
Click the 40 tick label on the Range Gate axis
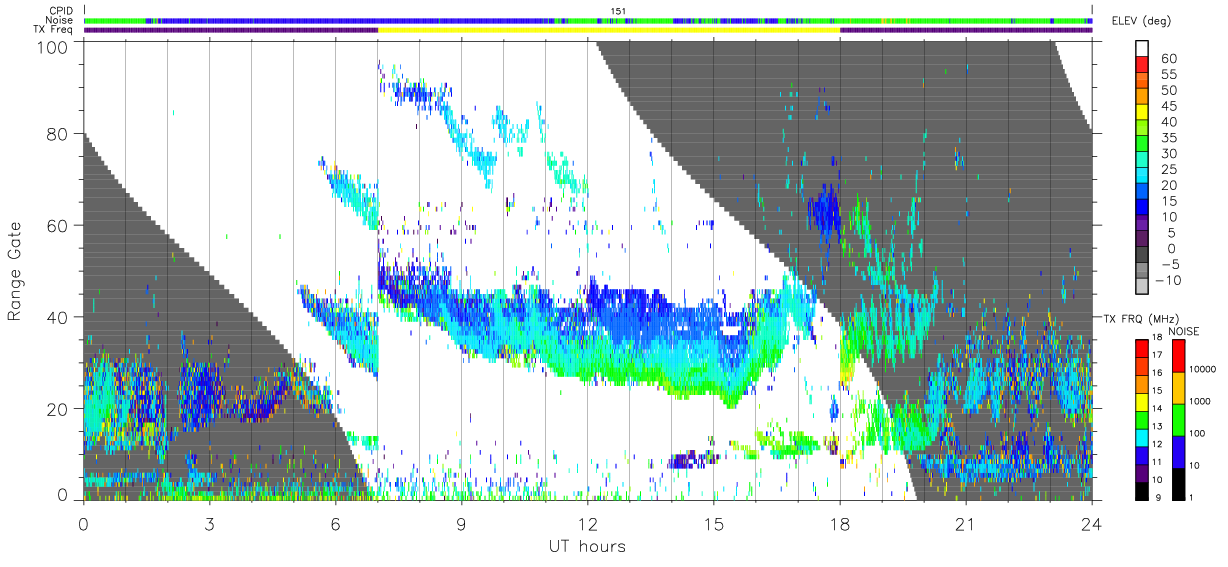coord(59,317)
